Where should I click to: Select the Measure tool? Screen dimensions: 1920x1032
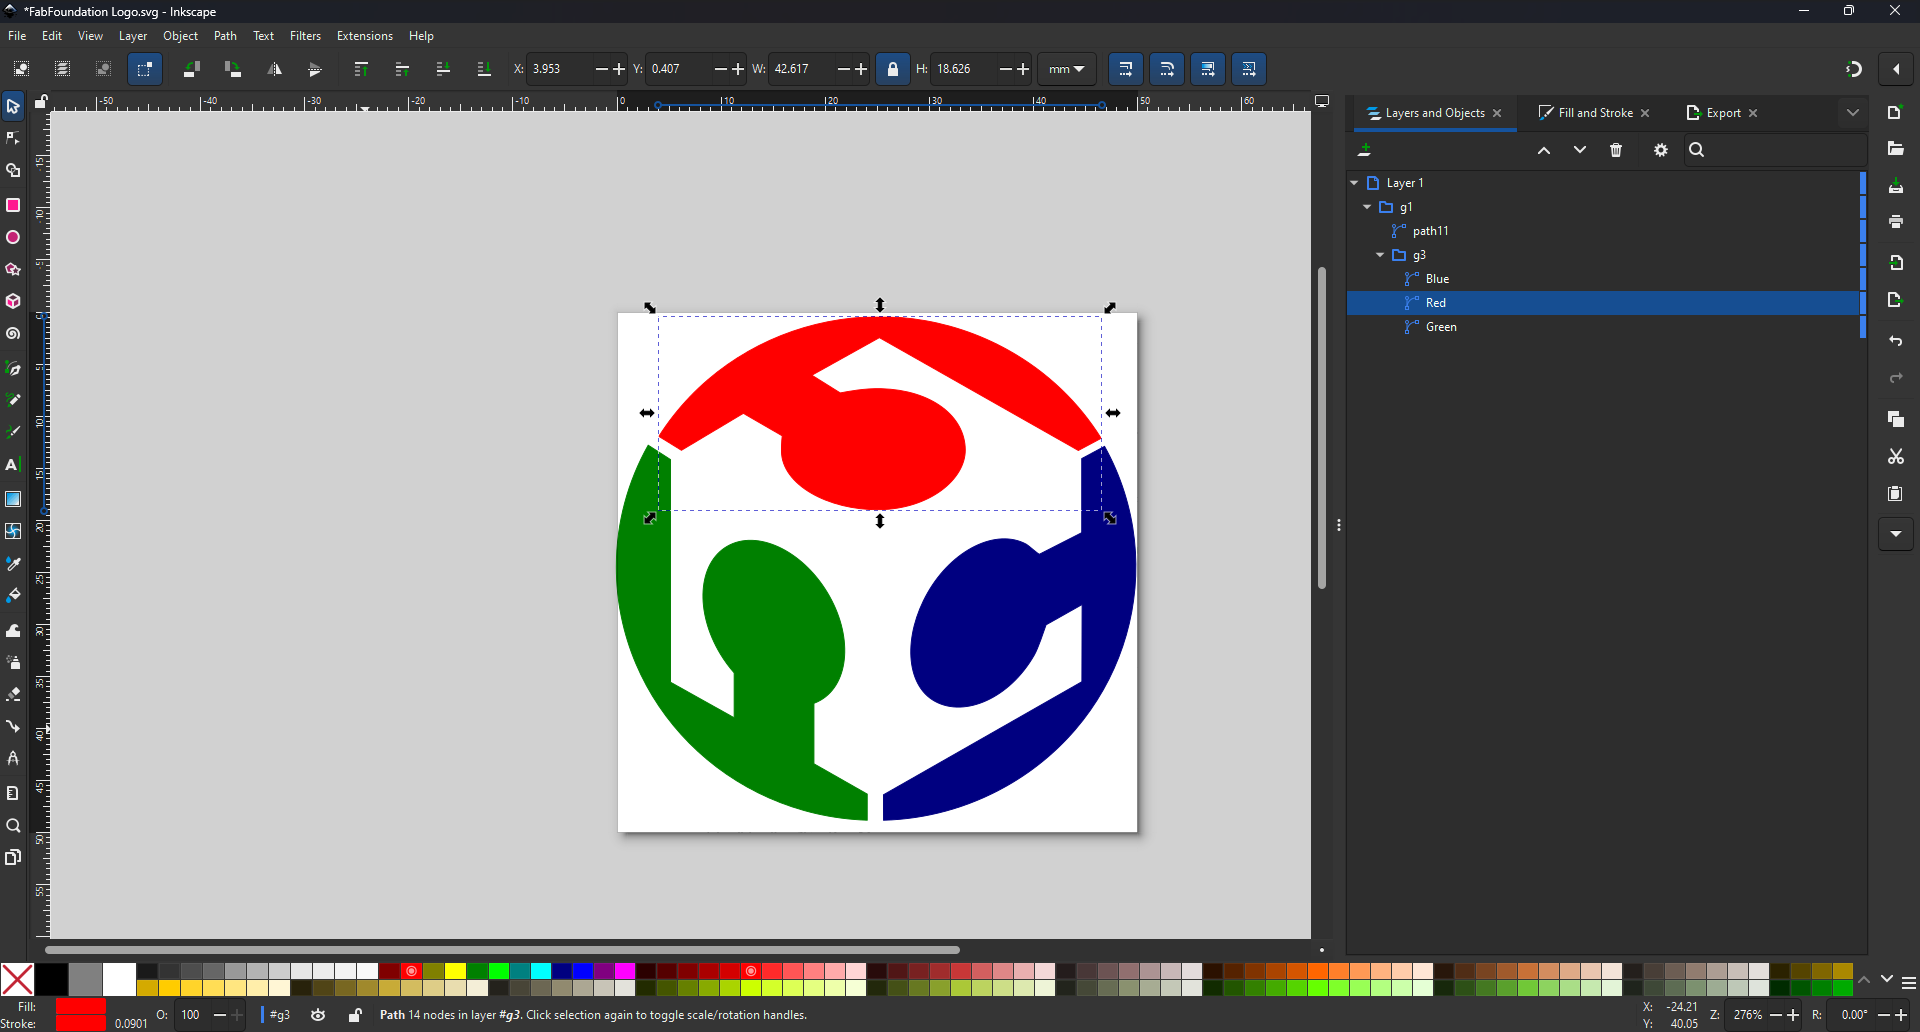tap(13, 793)
